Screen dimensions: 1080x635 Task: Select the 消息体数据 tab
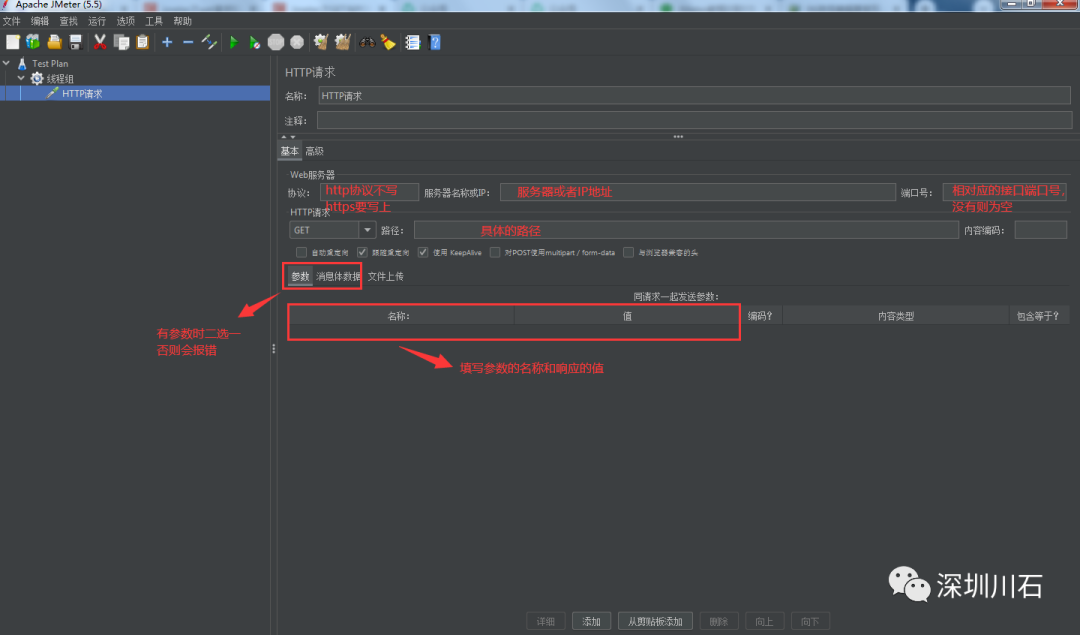coord(338,276)
